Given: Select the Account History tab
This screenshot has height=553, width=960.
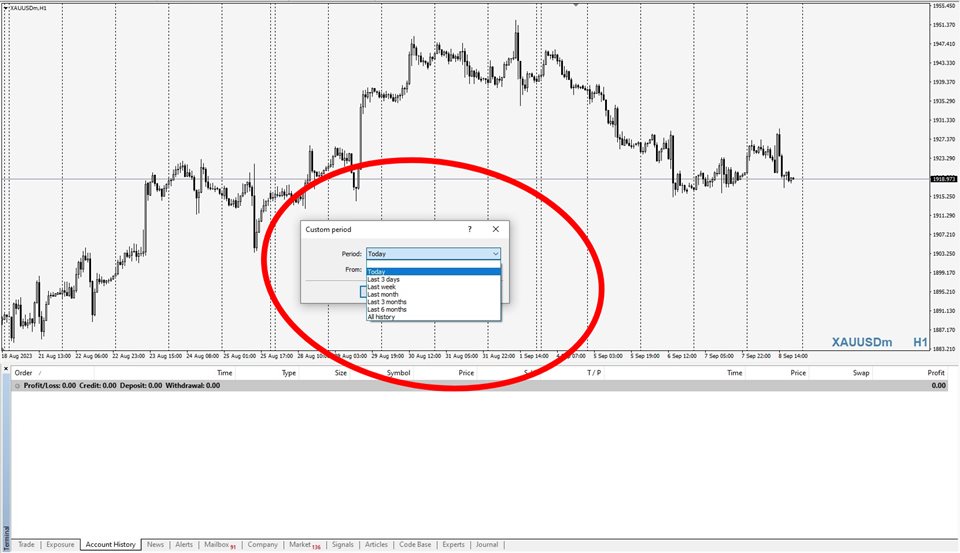Looking at the screenshot, I should (110, 544).
